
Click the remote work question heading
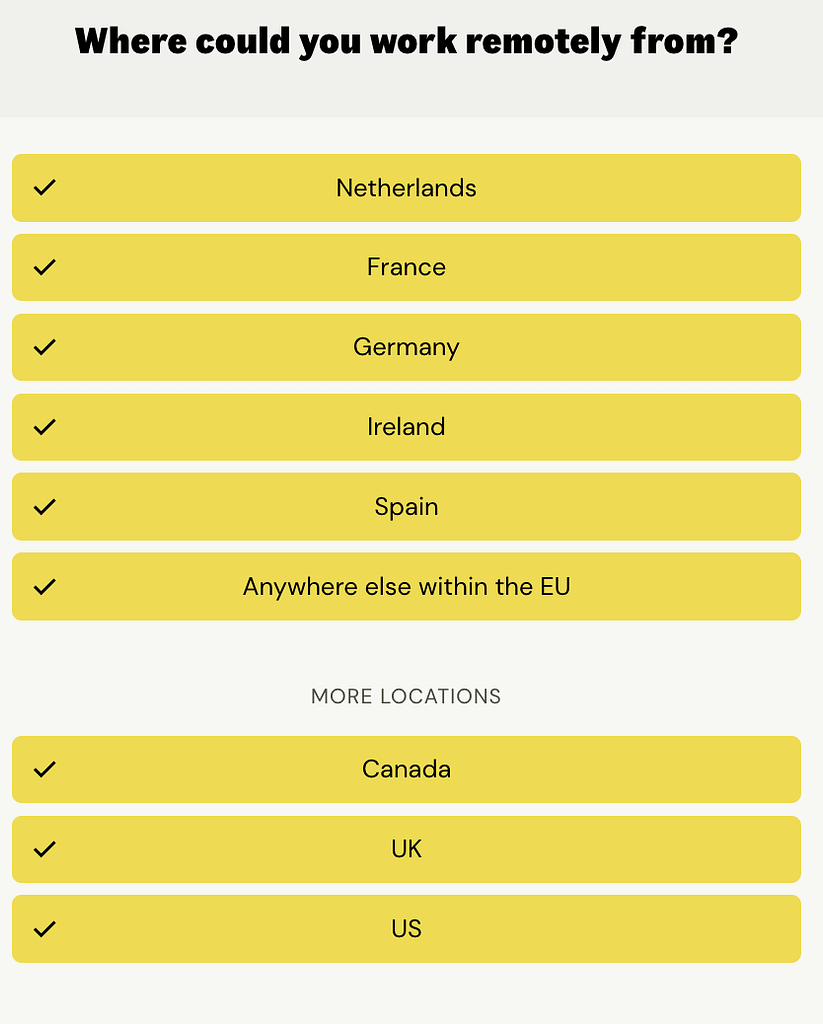coord(406,42)
